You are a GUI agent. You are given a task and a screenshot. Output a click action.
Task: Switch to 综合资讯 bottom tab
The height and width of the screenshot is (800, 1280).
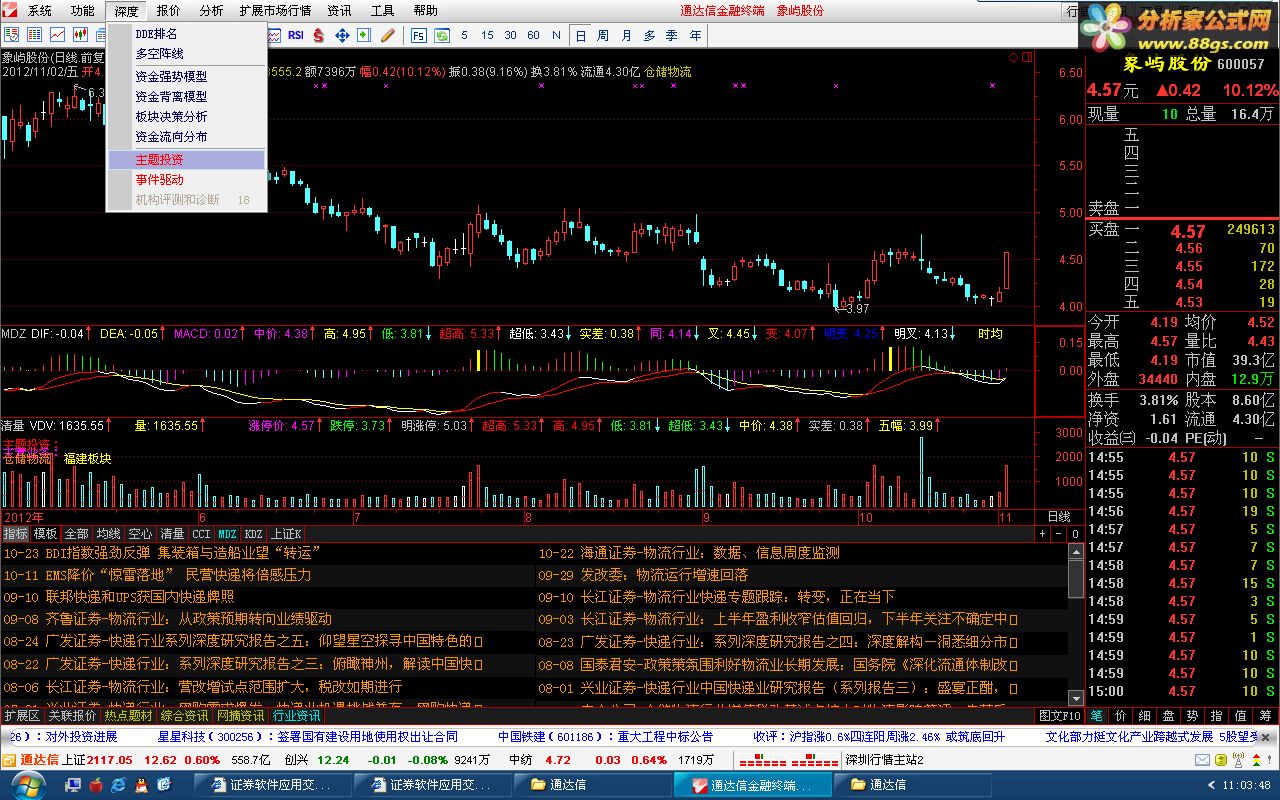(x=185, y=716)
